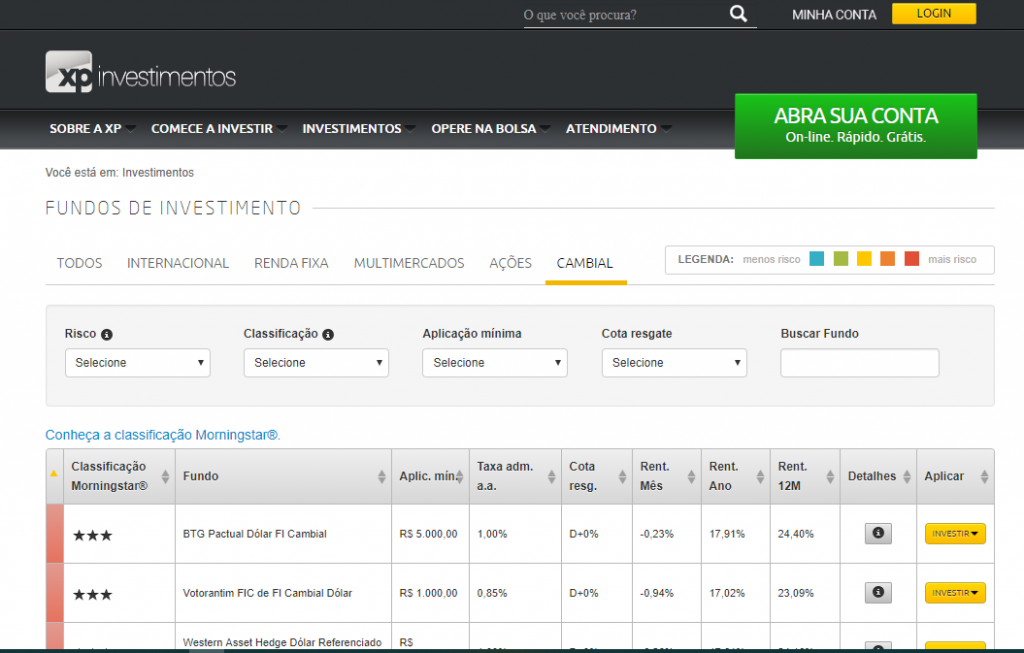Click Votorantim FIC de FI Cambial Dólar name
1024x653 pixels.
point(267,593)
